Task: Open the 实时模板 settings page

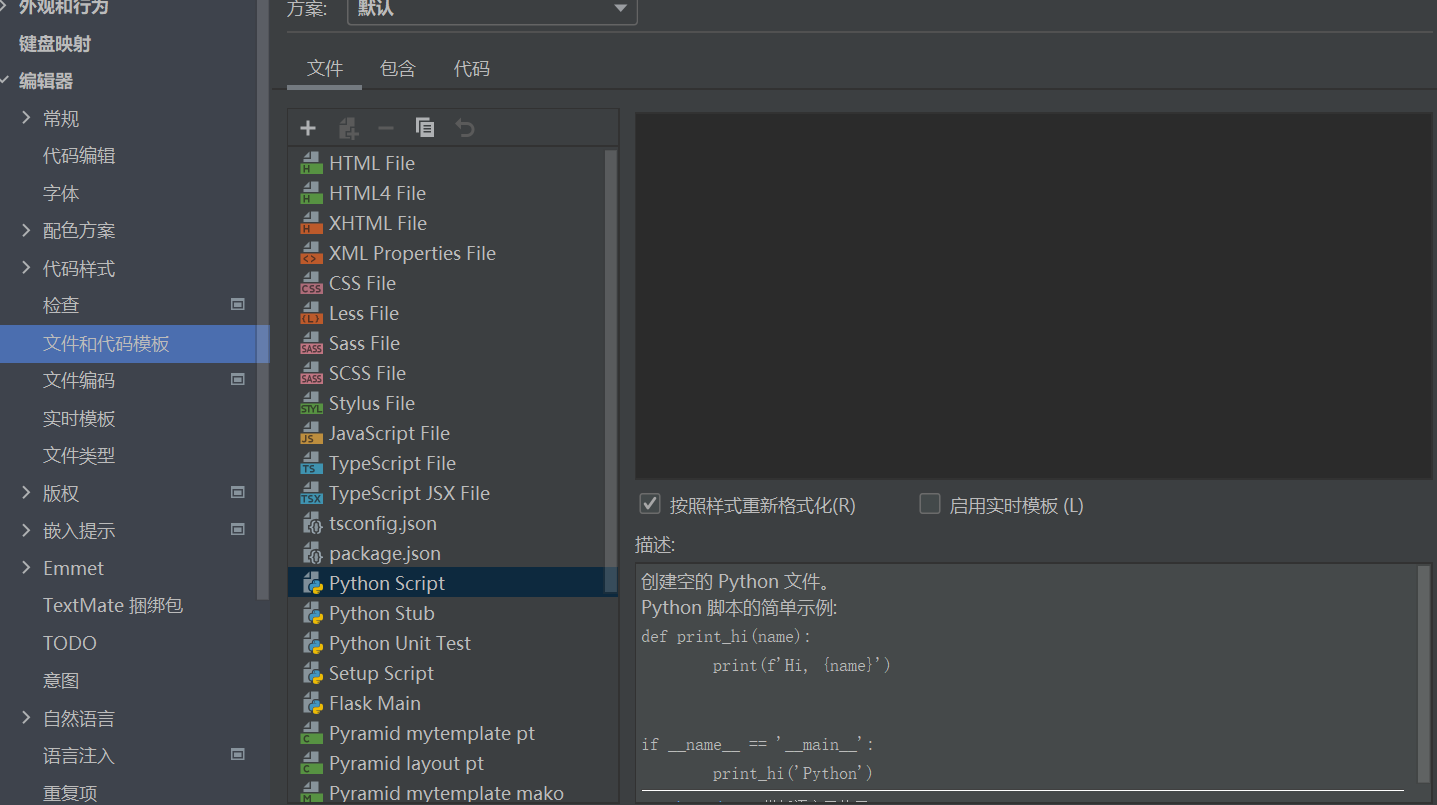Action: [79, 418]
